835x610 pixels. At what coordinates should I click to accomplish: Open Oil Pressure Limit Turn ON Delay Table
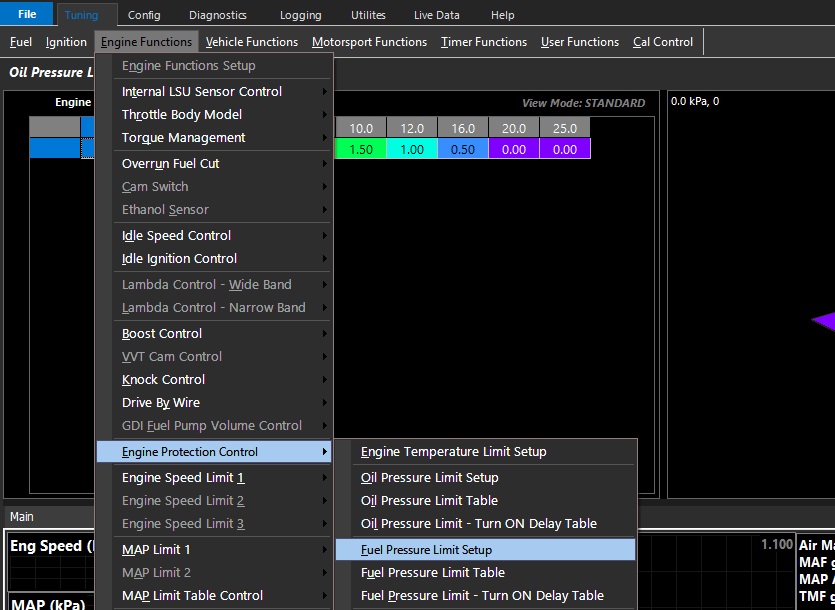486,523
